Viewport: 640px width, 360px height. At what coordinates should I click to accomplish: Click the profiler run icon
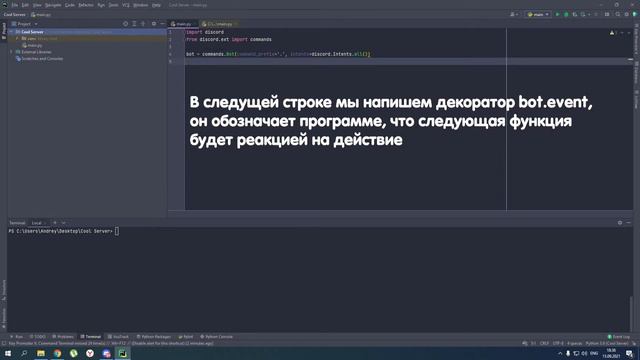(x=583, y=14)
